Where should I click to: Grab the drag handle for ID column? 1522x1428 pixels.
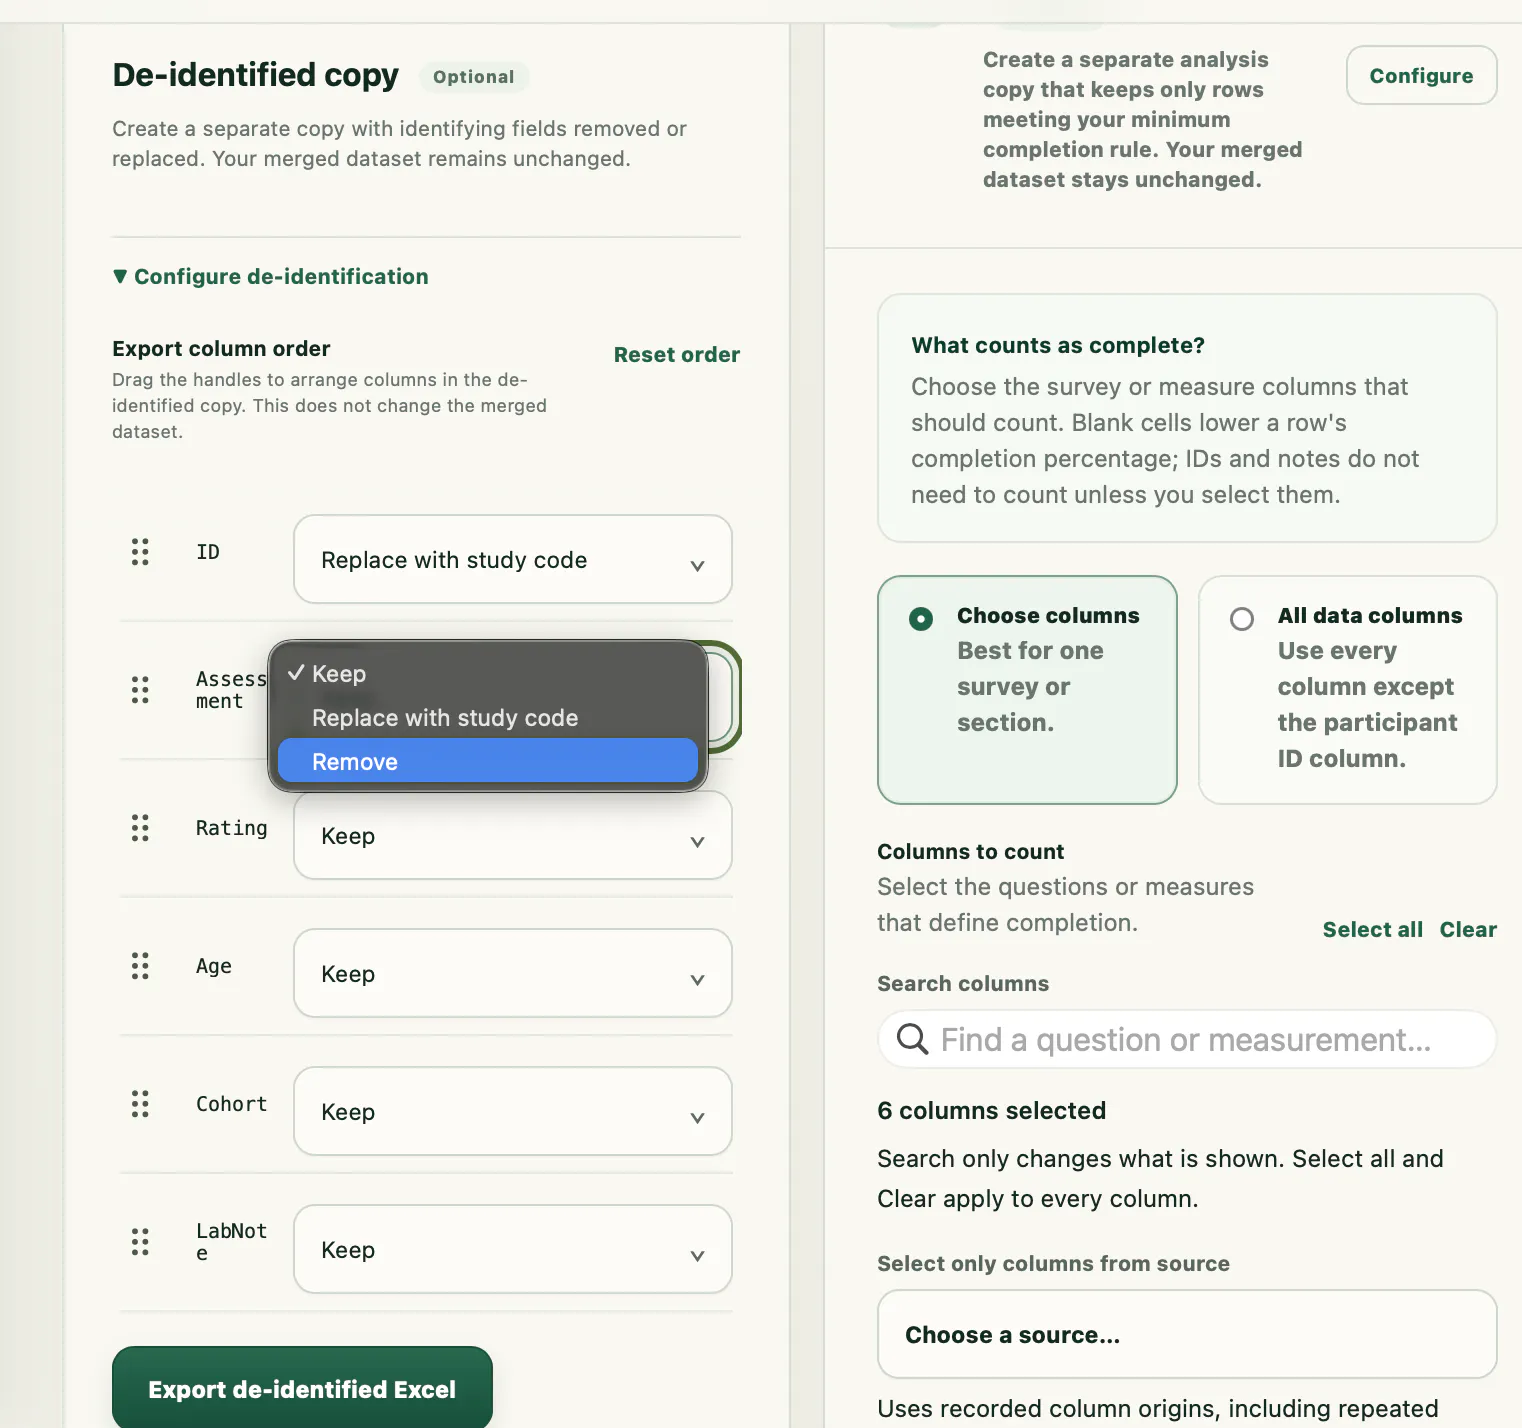140,552
